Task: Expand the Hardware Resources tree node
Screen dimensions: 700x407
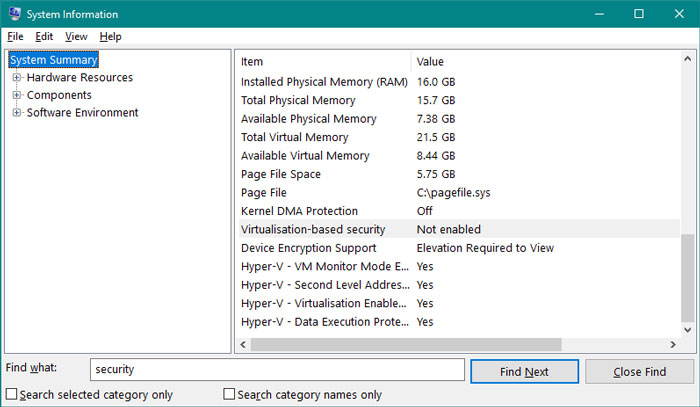Action: [x=17, y=78]
